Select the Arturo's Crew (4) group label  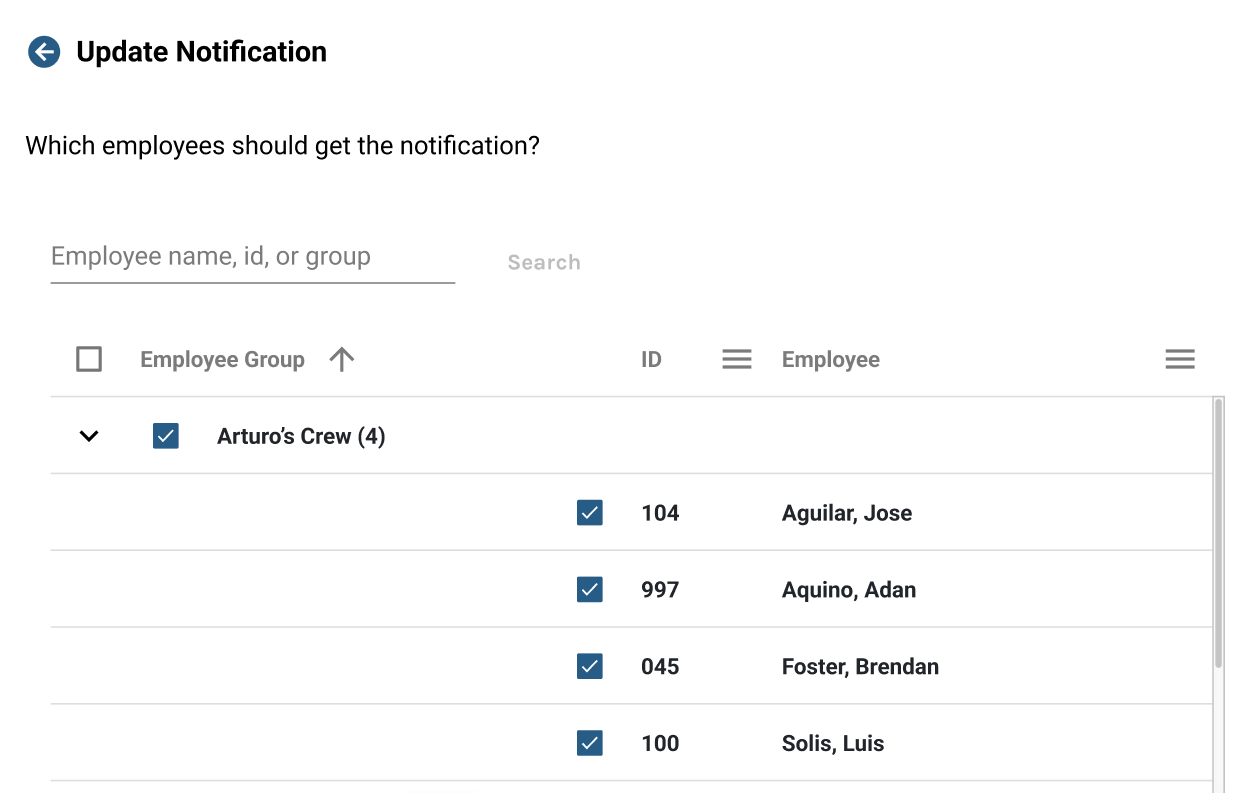(x=301, y=436)
